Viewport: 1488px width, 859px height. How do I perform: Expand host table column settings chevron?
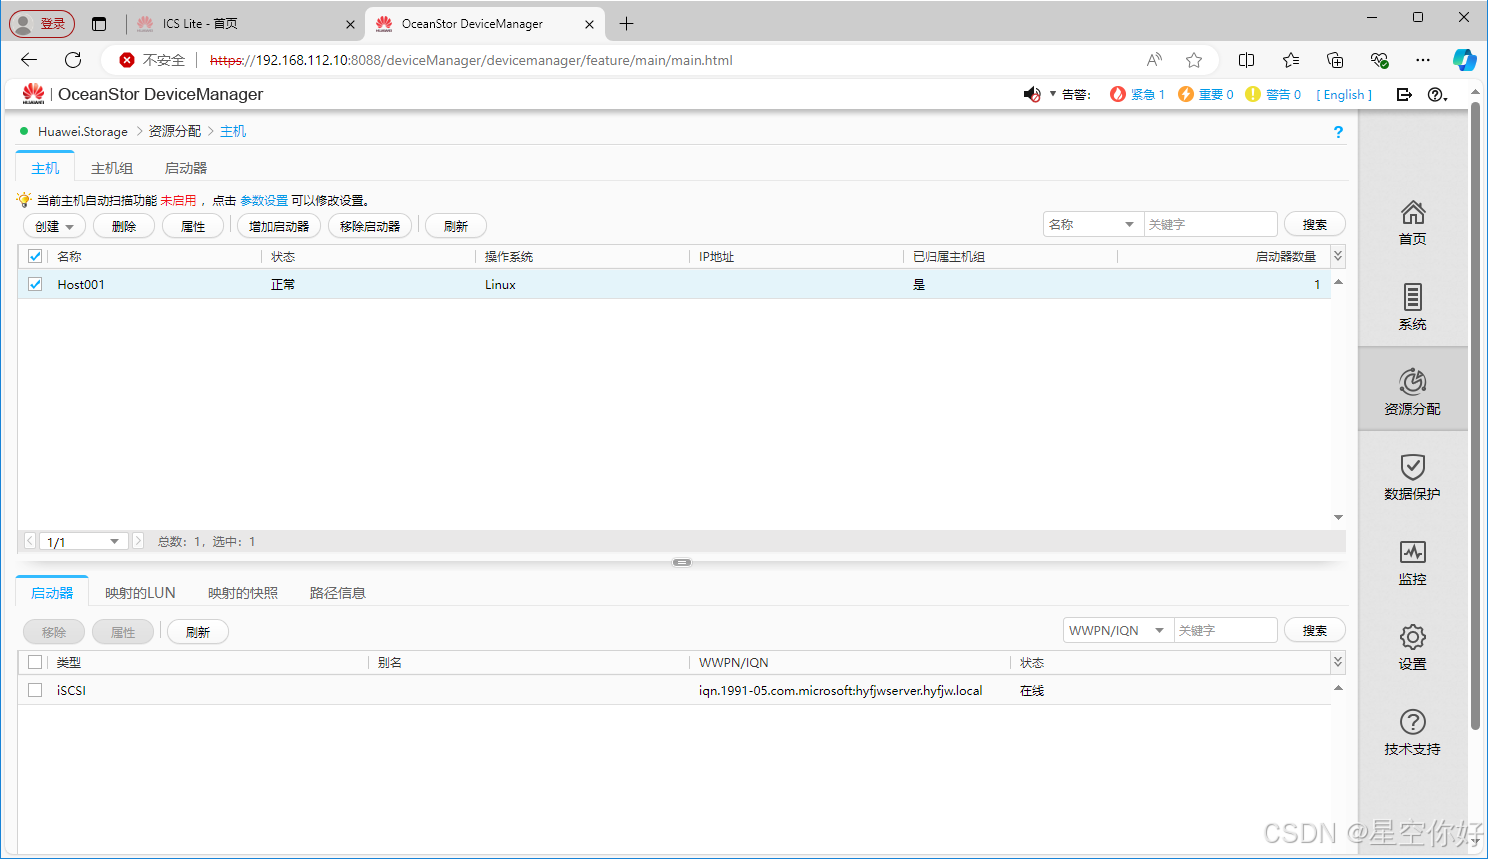pos(1338,256)
